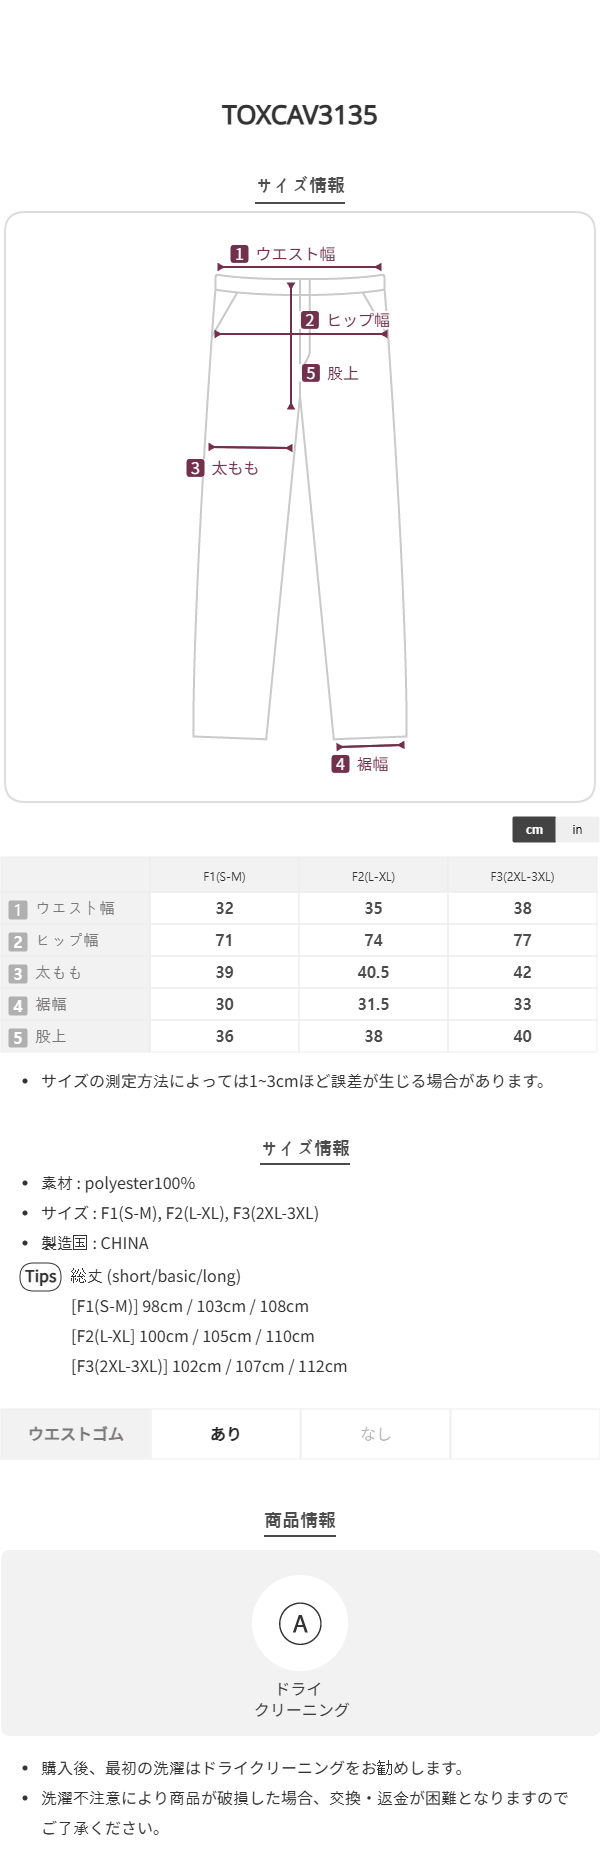Click the number 1 waist width badge in diagram
Viewport: 600px width, 1861px height.
[239, 254]
